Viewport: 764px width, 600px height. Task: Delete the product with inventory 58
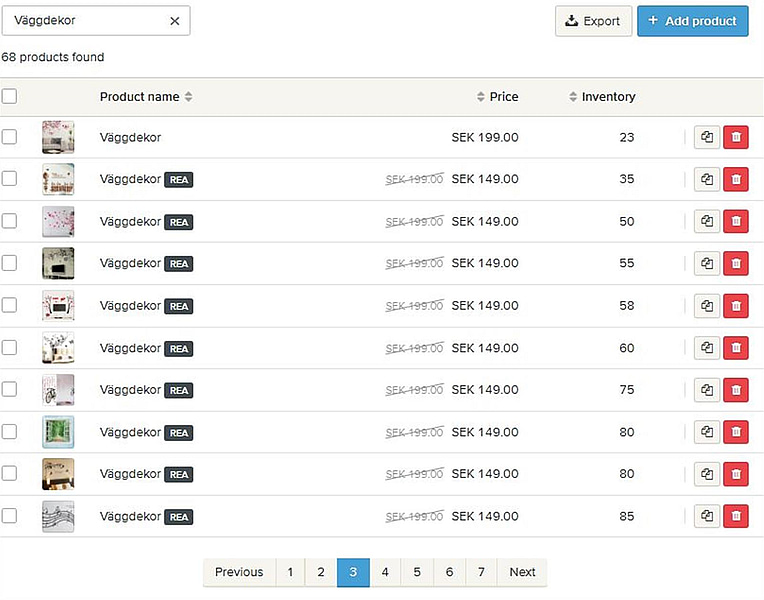[735, 305]
